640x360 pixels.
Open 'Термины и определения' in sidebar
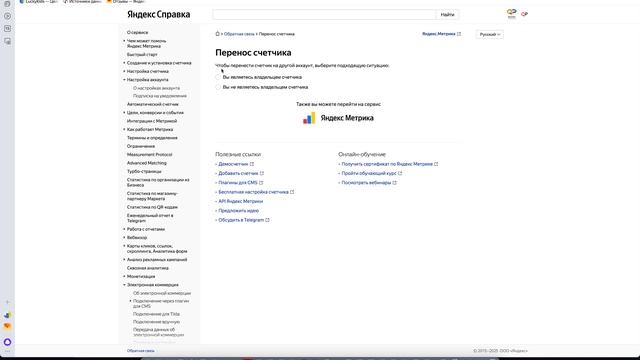(152, 138)
